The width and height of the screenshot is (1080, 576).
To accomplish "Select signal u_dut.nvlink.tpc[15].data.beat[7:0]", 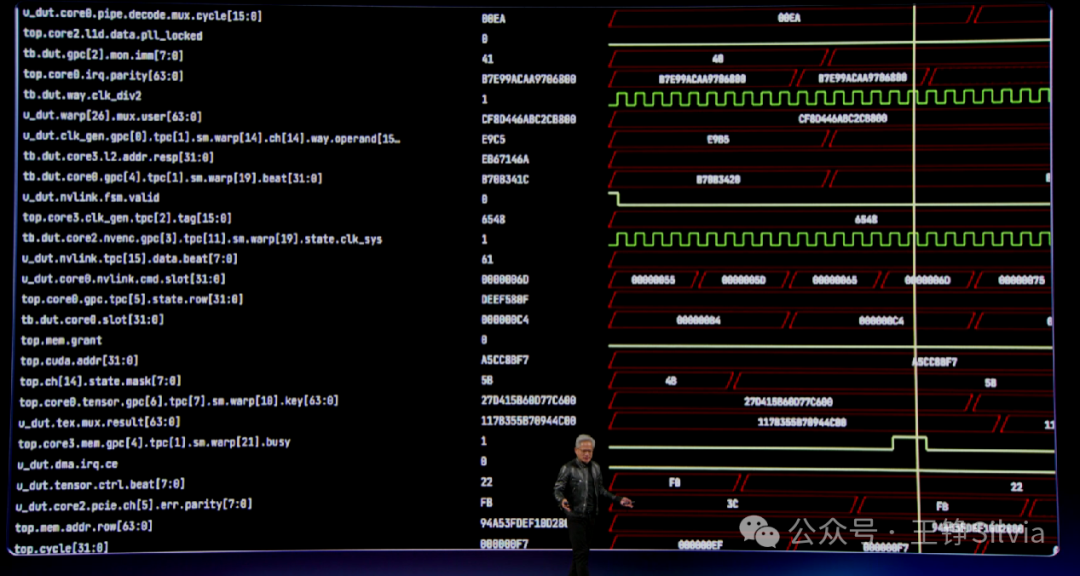I will [x=129, y=258].
